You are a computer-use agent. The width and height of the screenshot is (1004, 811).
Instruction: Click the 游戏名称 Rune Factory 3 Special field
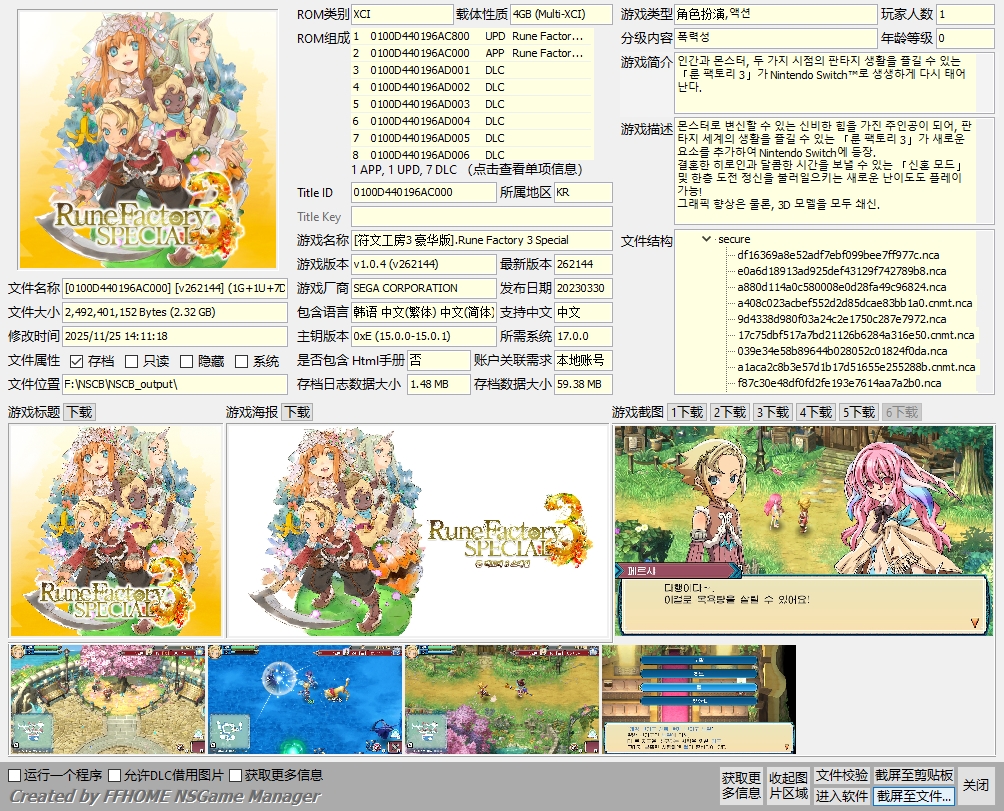tap(482, 240)
